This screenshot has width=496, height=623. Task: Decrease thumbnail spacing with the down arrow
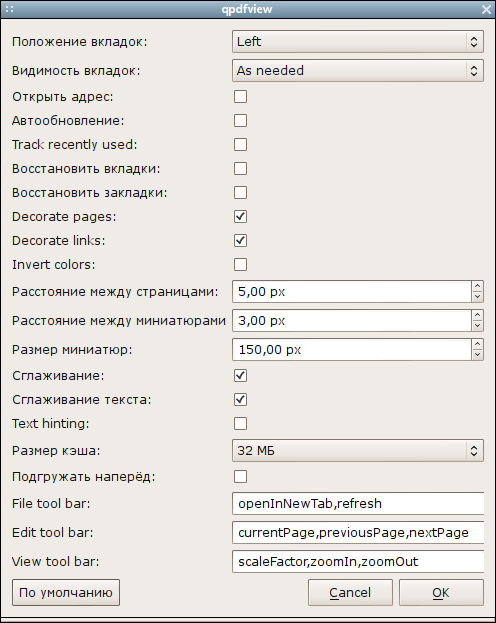pos(477,326)
